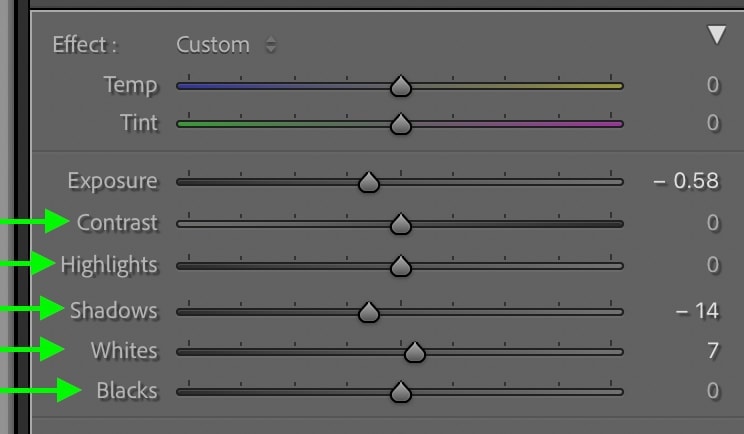
Task: Select the Exposure value field showing -0.58
Action: (x=686, y=181)
